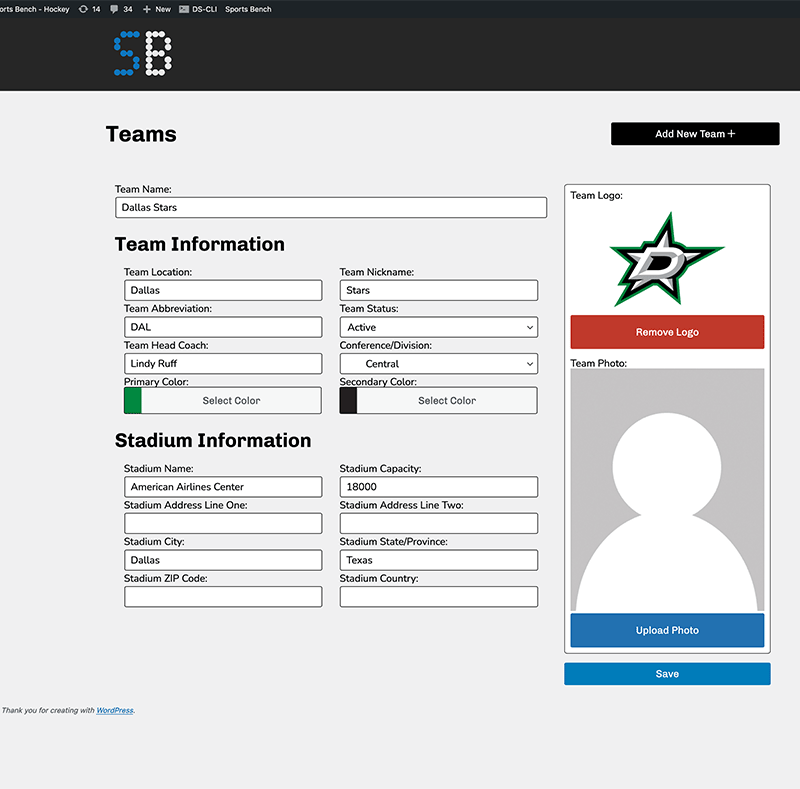
Task: Open Primary Color green Select Color picker
Action: pos(223,401)
